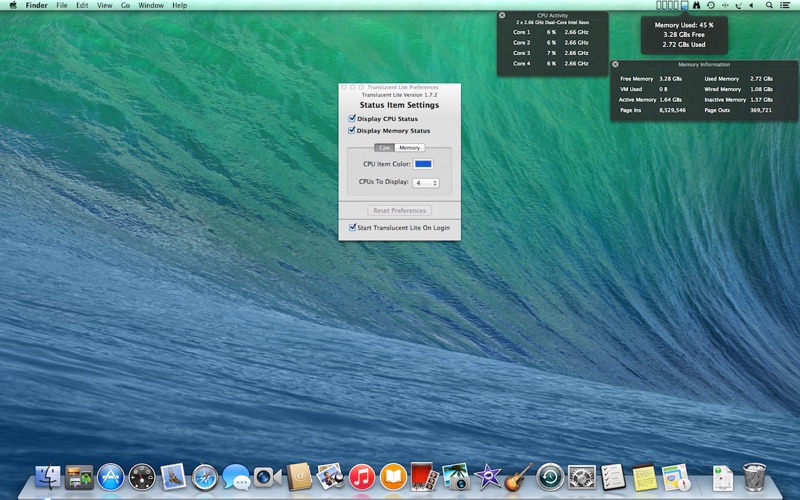Switch to the Memory tab
The width and height of the screenshot is (800, 500).
click(410, 147)
